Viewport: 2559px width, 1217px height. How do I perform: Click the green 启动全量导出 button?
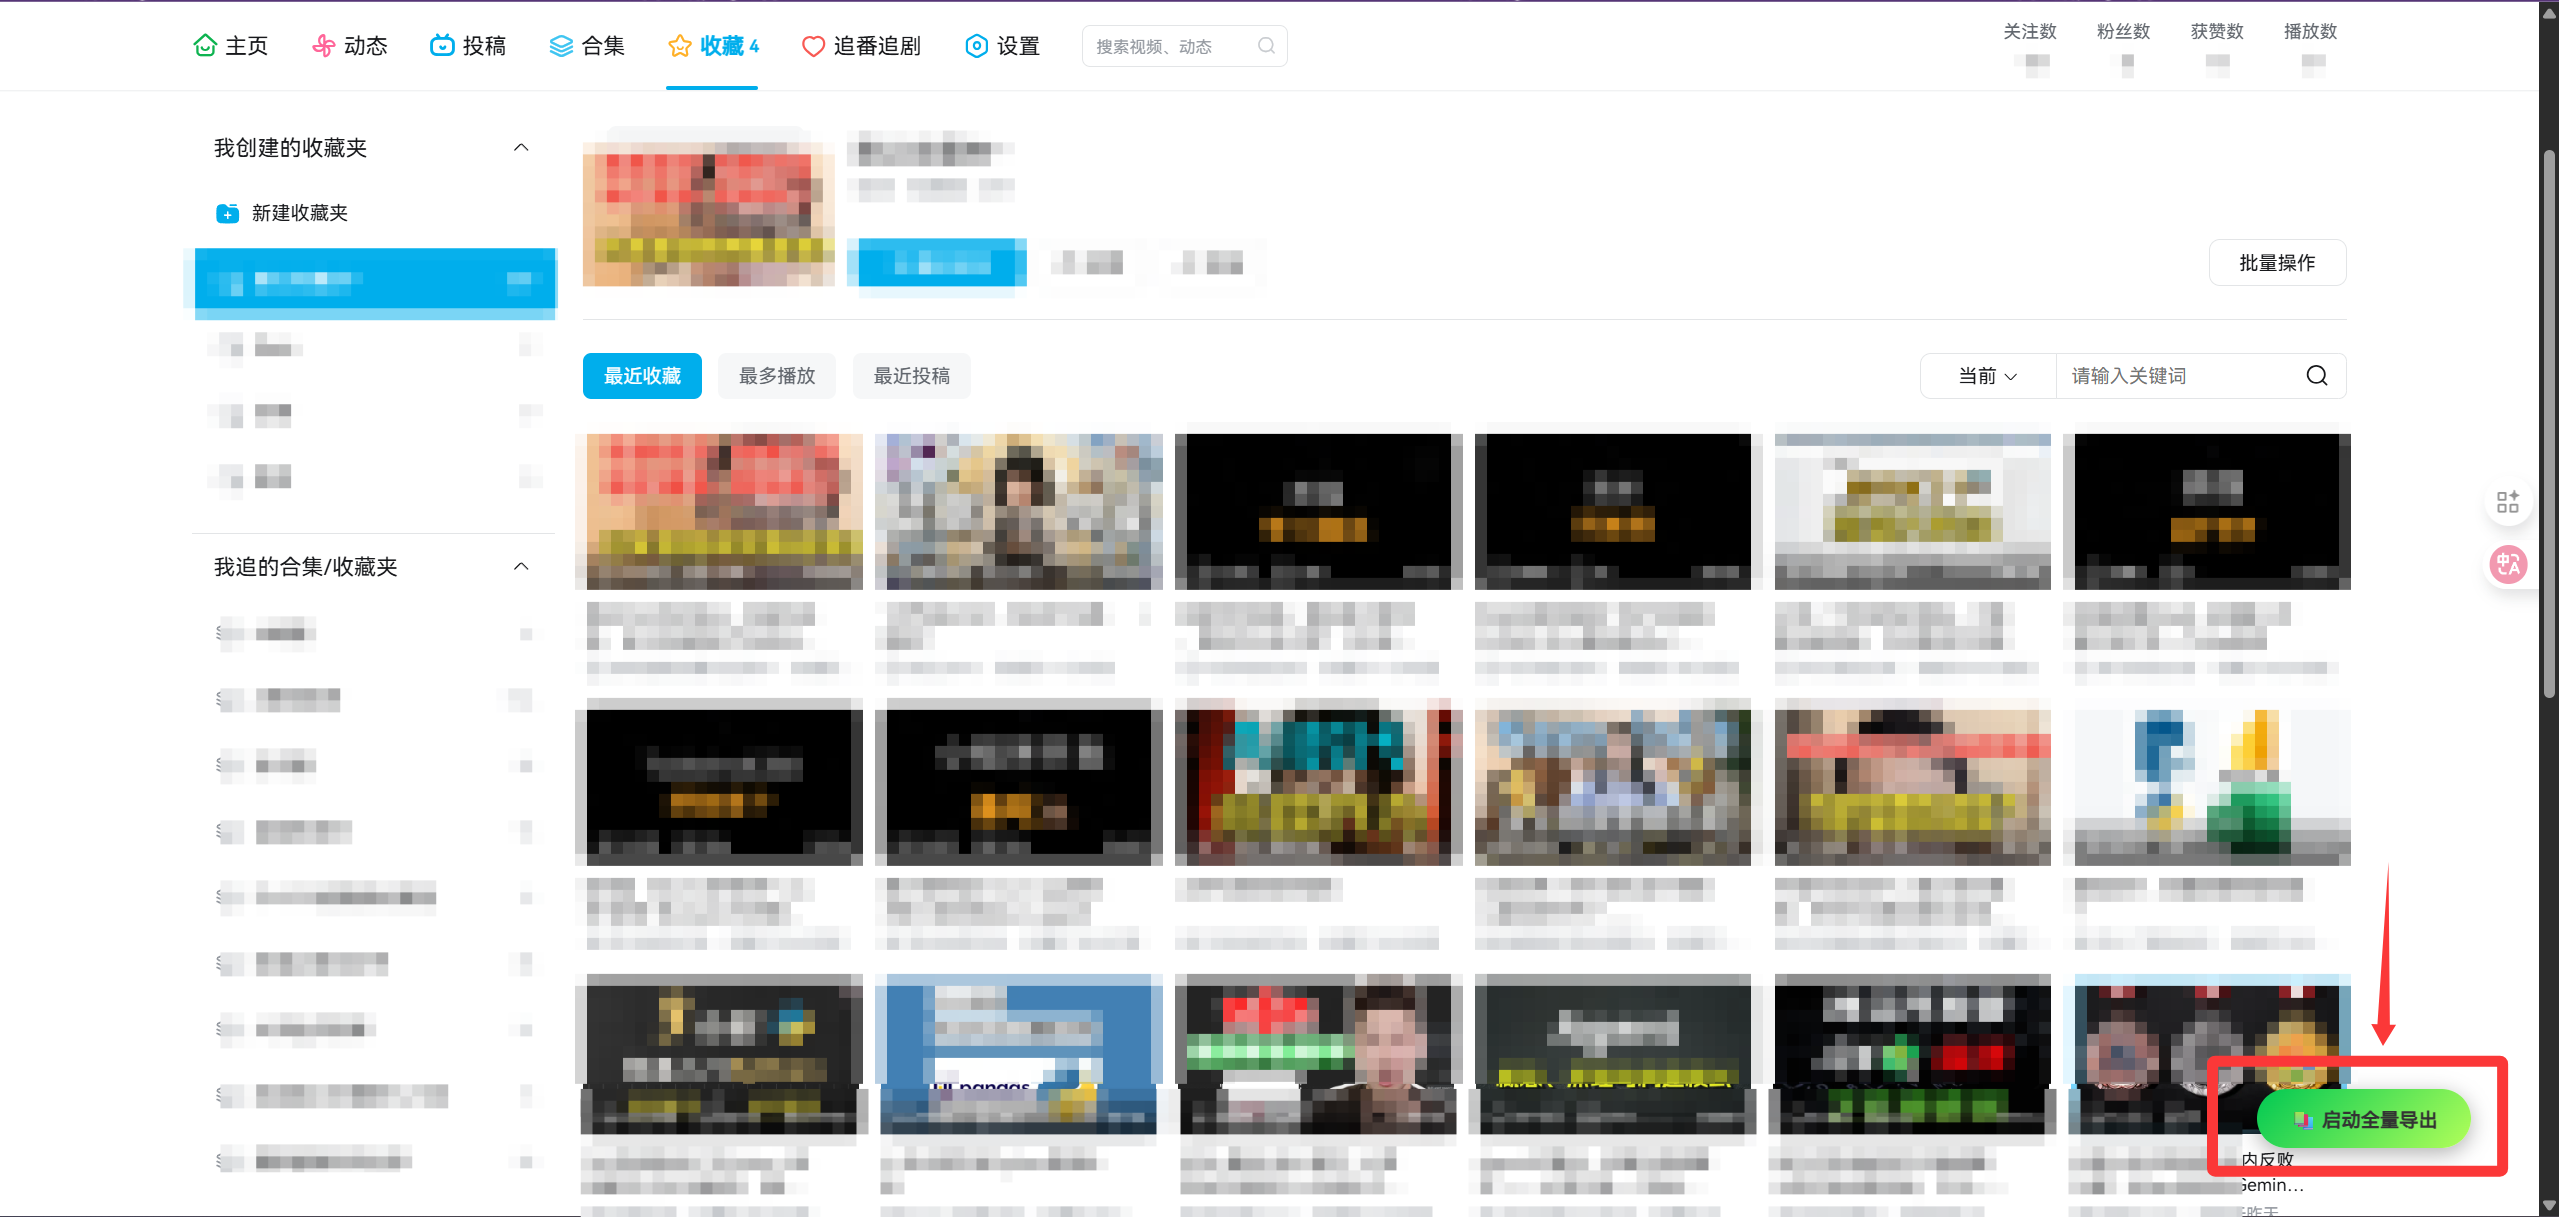[2365, 1120]
